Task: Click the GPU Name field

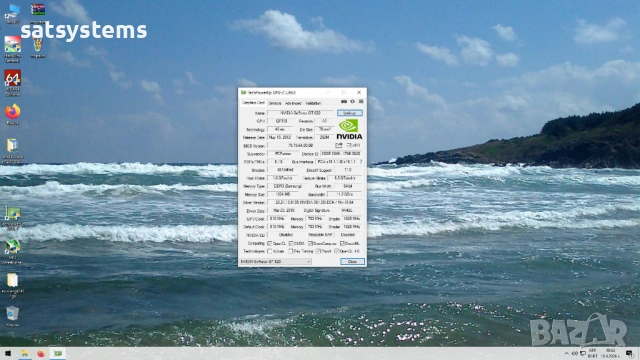Action: (301, 113)
